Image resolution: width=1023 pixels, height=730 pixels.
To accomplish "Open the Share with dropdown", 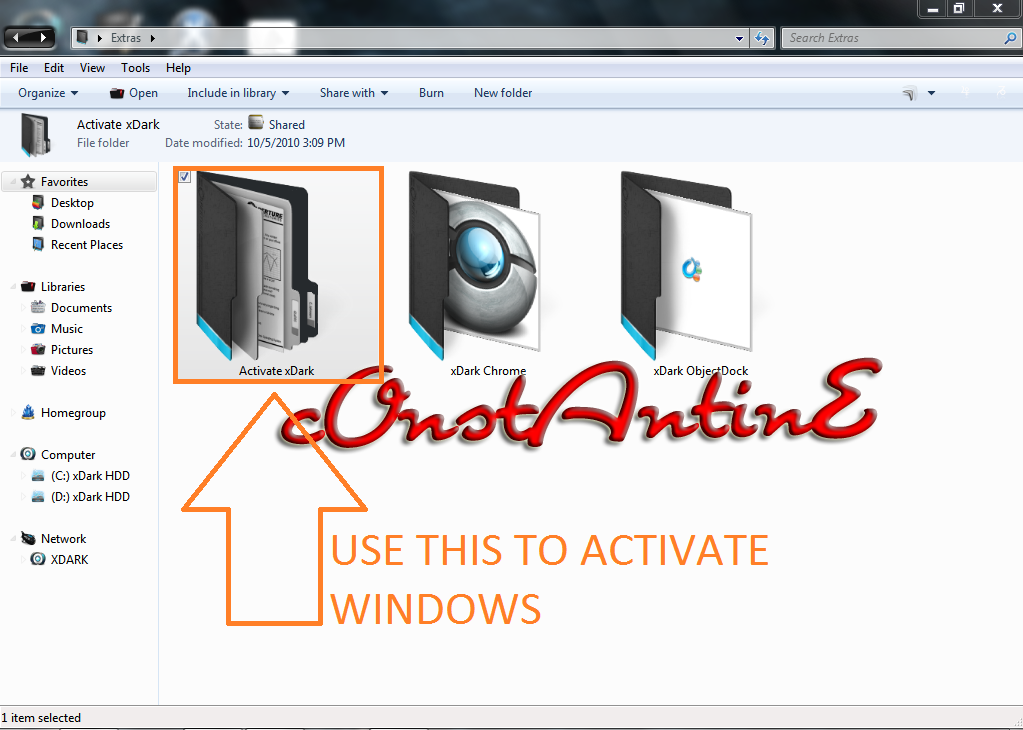I will pos(354,93).
